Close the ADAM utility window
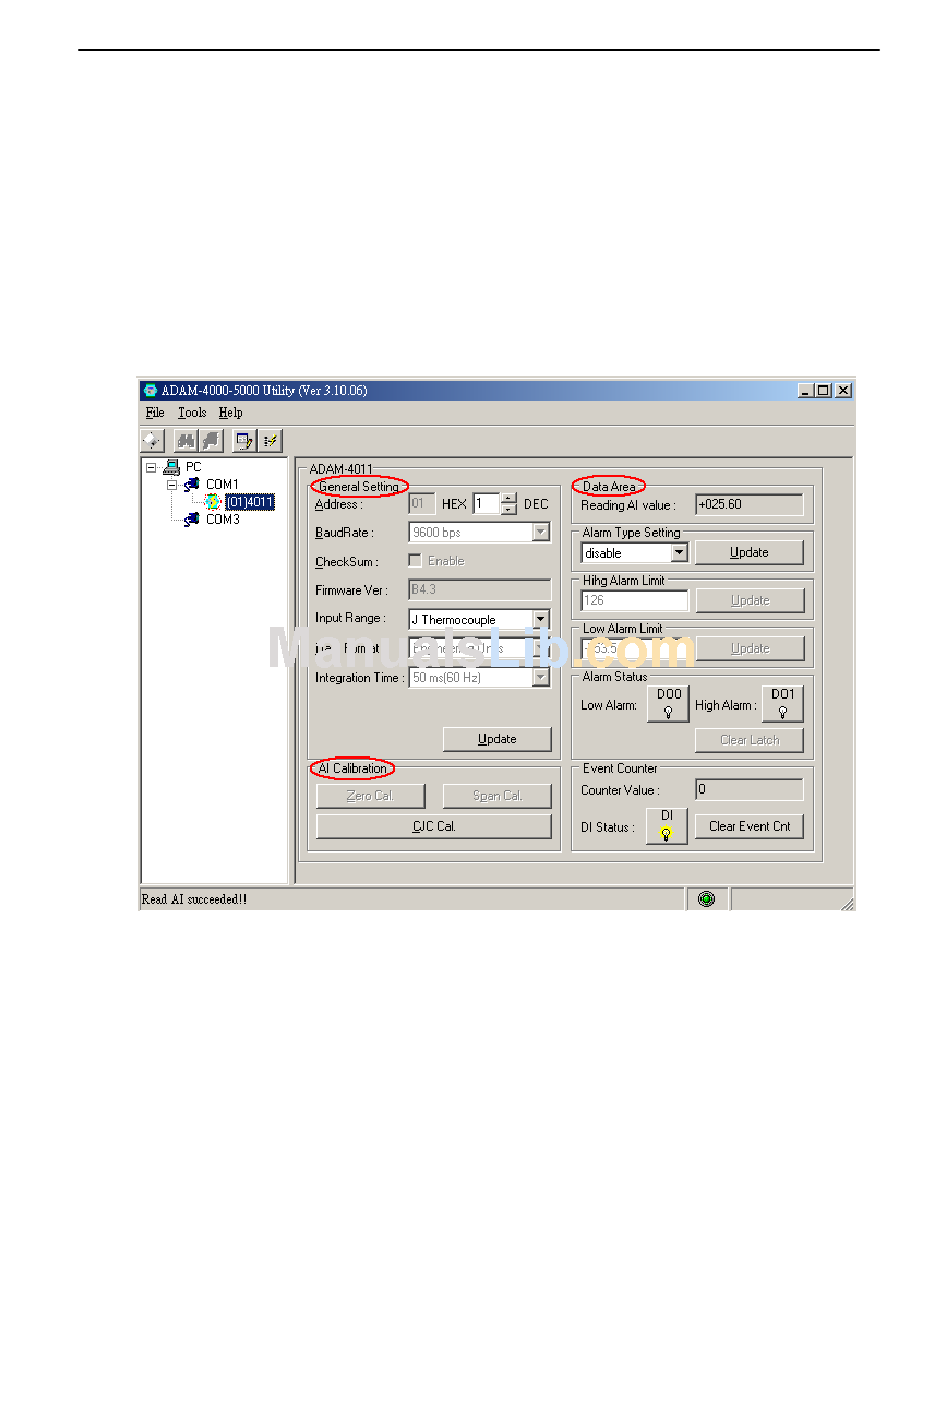The width and height of the screenshot is (950, 1404). 843,390
